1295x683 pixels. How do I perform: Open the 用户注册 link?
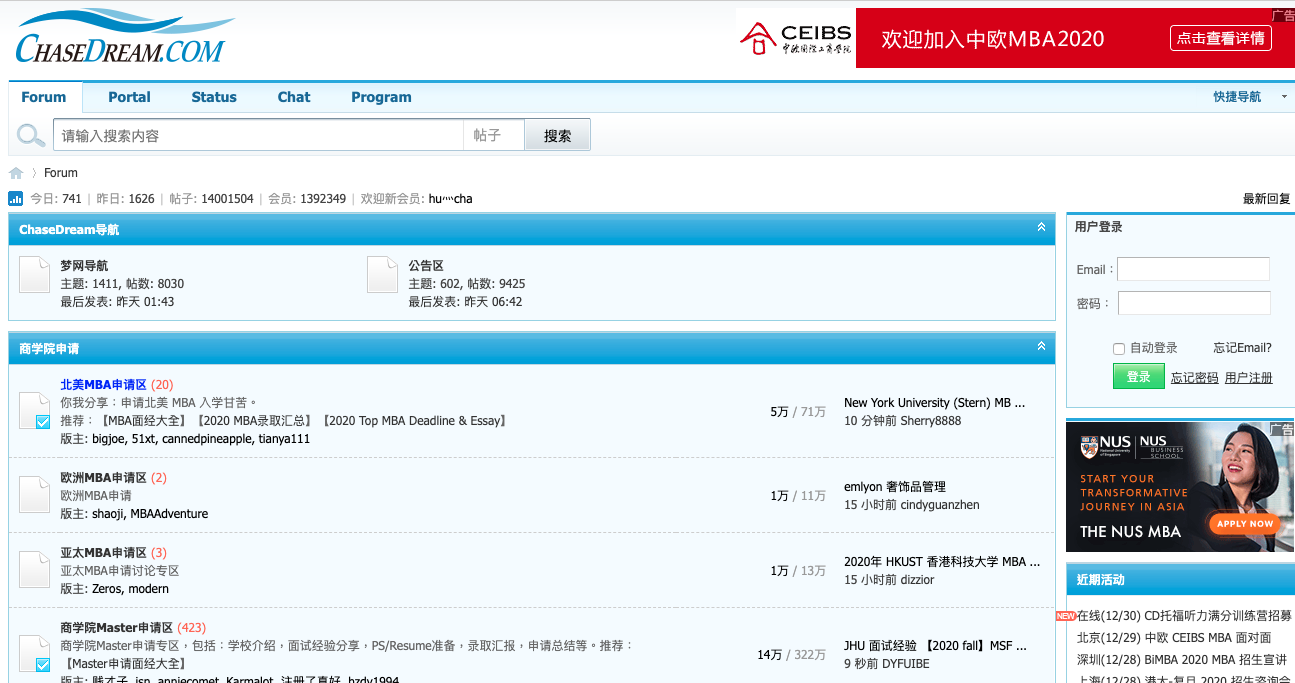1249,378
